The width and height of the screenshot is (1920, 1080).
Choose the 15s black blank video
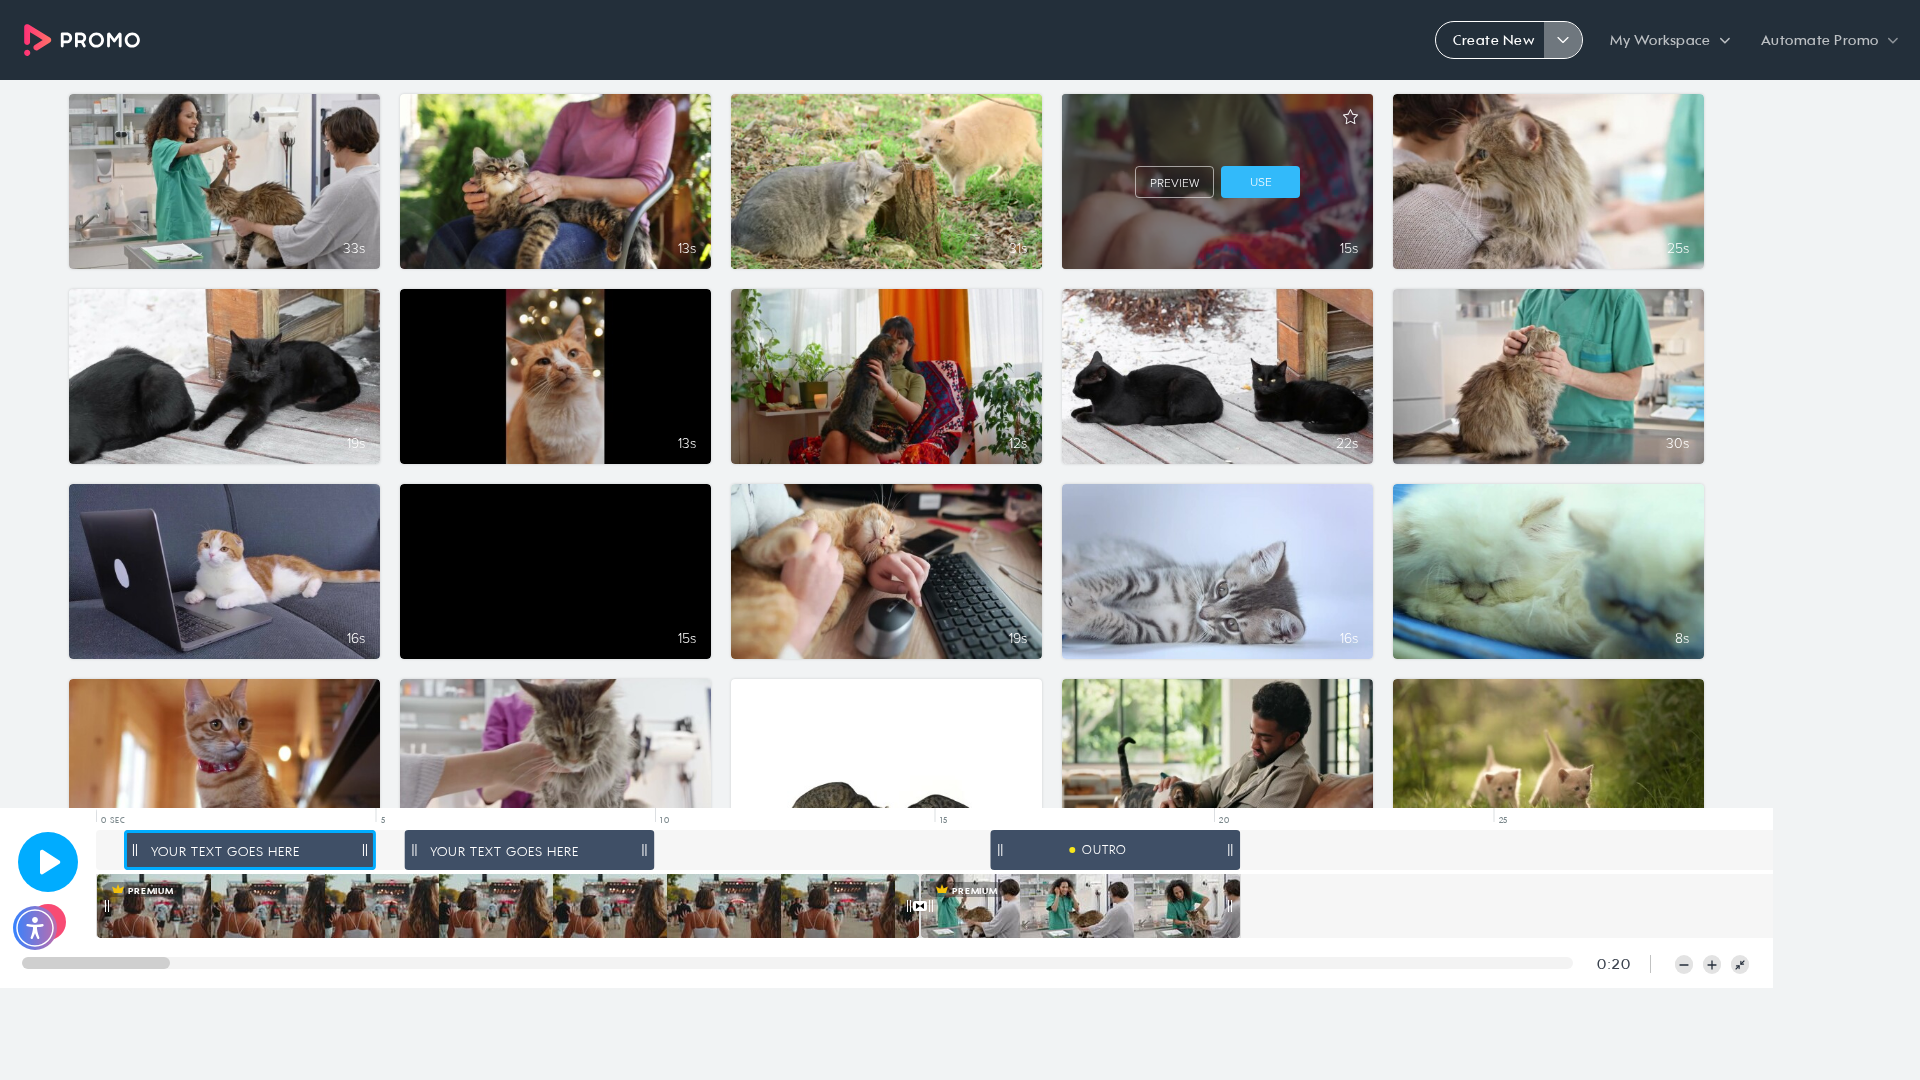[x=555, y=571]
